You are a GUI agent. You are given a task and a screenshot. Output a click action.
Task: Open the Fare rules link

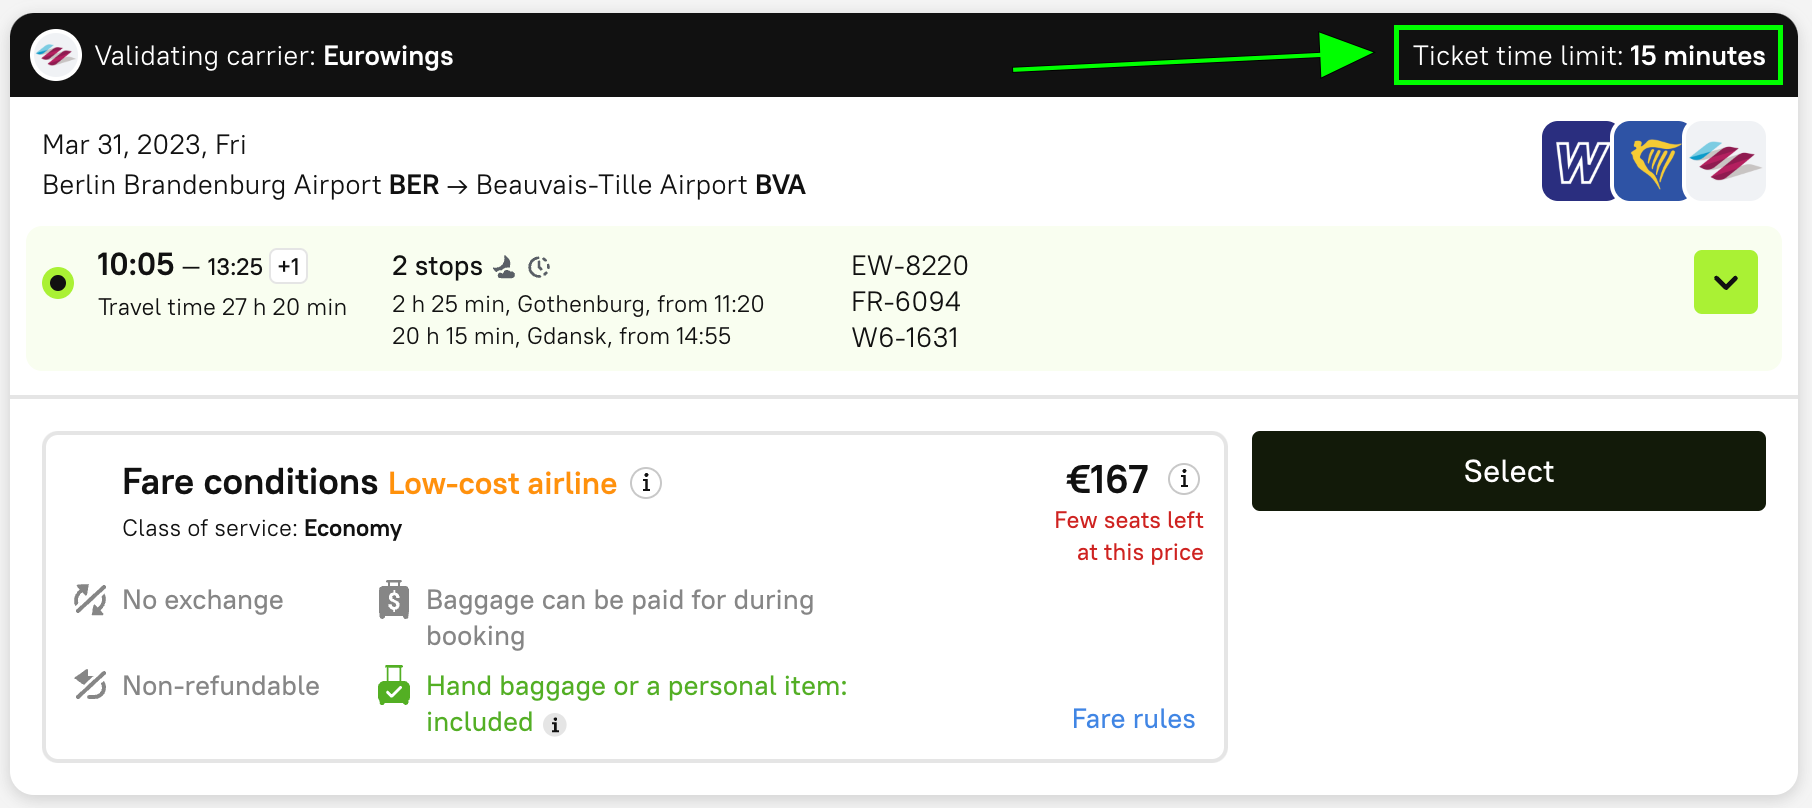1133,719
